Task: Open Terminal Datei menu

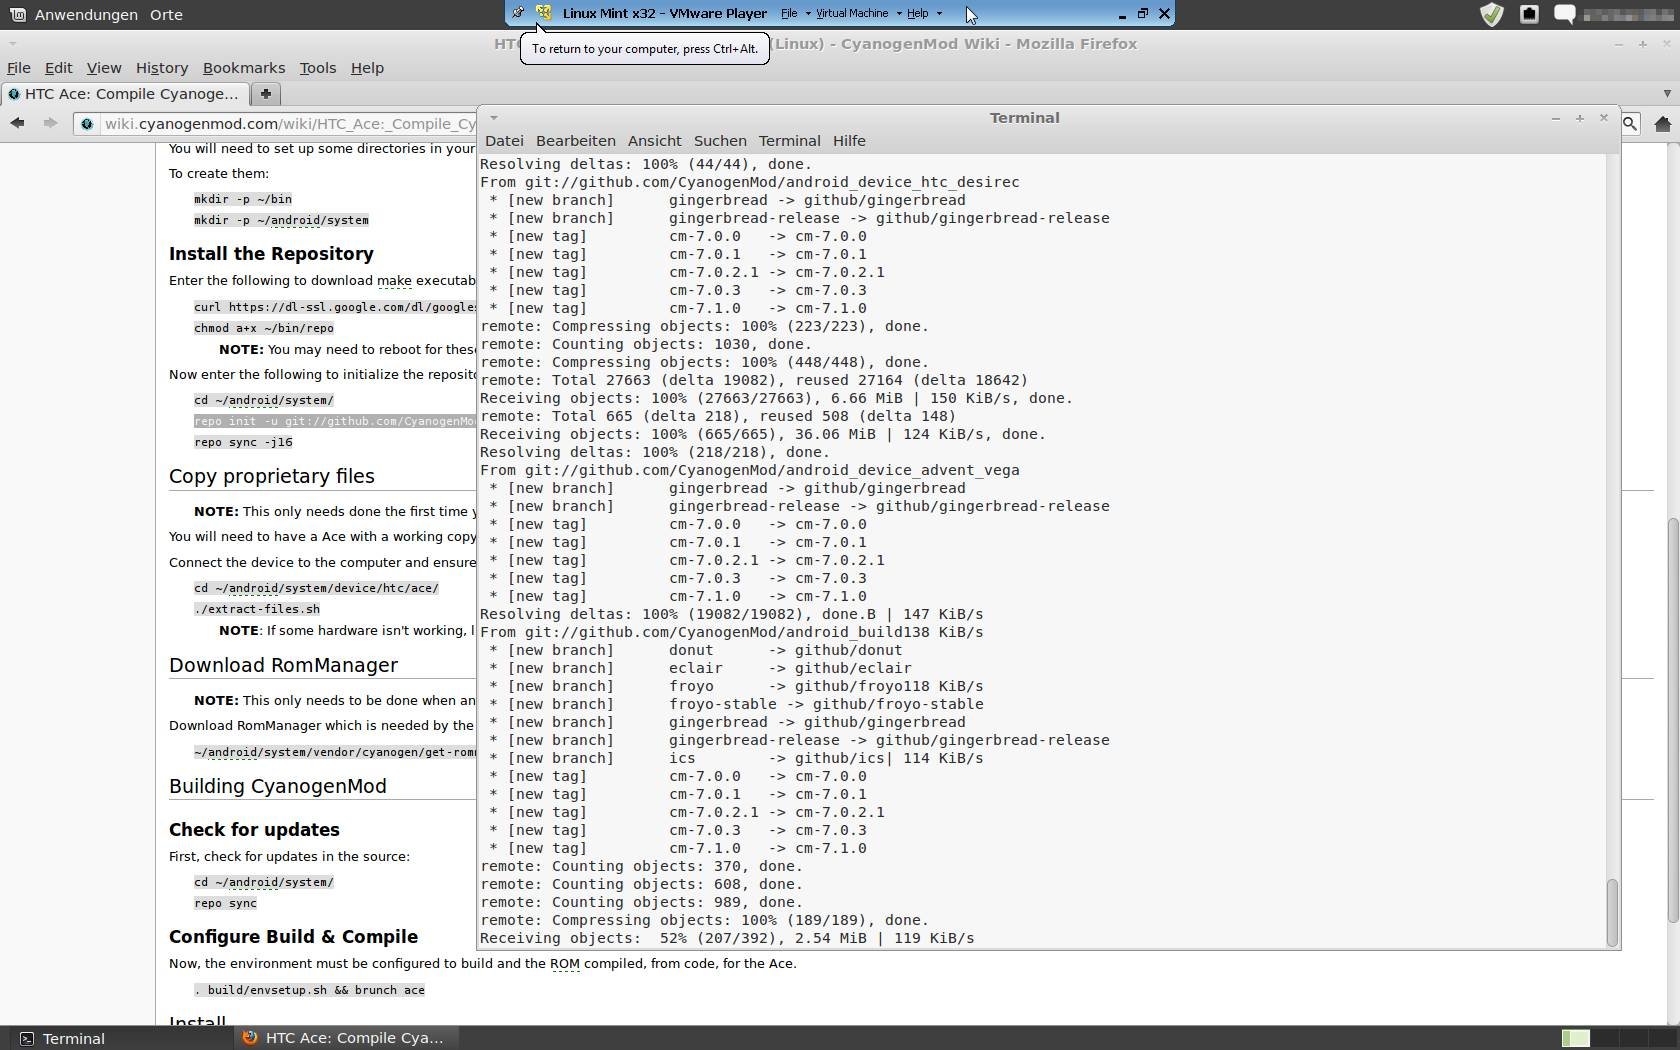Action: pos(504,141)
